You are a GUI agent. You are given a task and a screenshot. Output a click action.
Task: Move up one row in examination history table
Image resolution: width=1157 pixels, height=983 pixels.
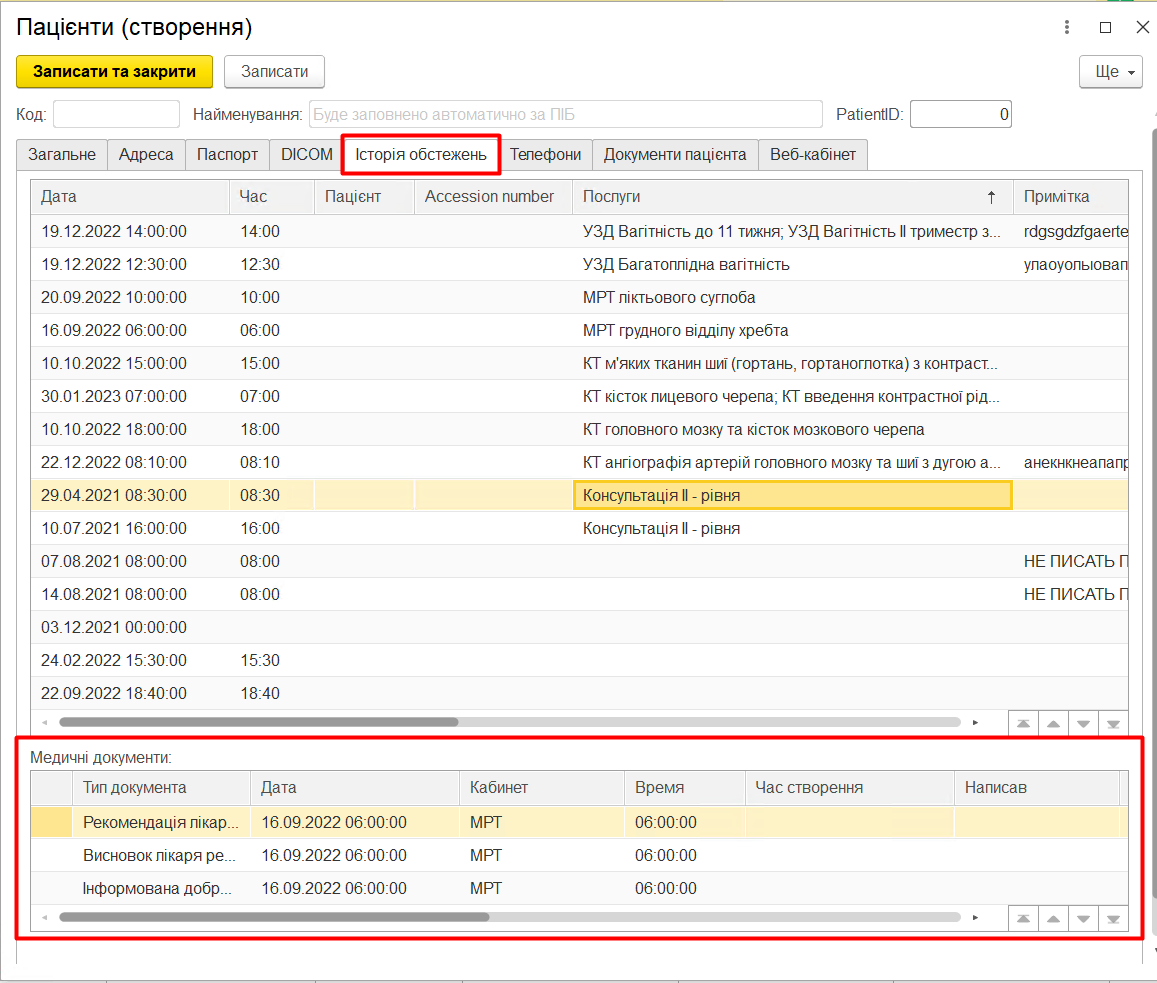(1053, 723)
